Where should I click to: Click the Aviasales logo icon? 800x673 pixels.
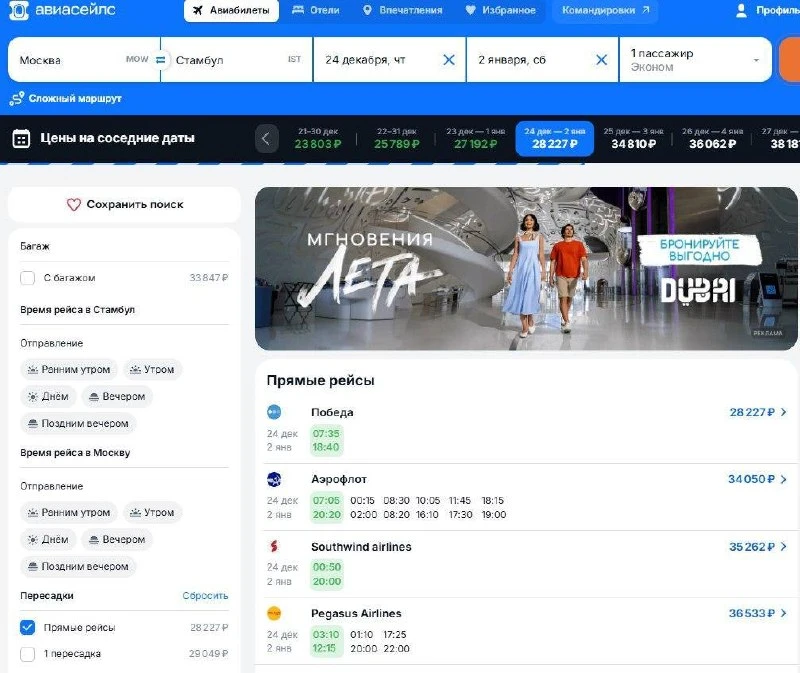point(19,10)
